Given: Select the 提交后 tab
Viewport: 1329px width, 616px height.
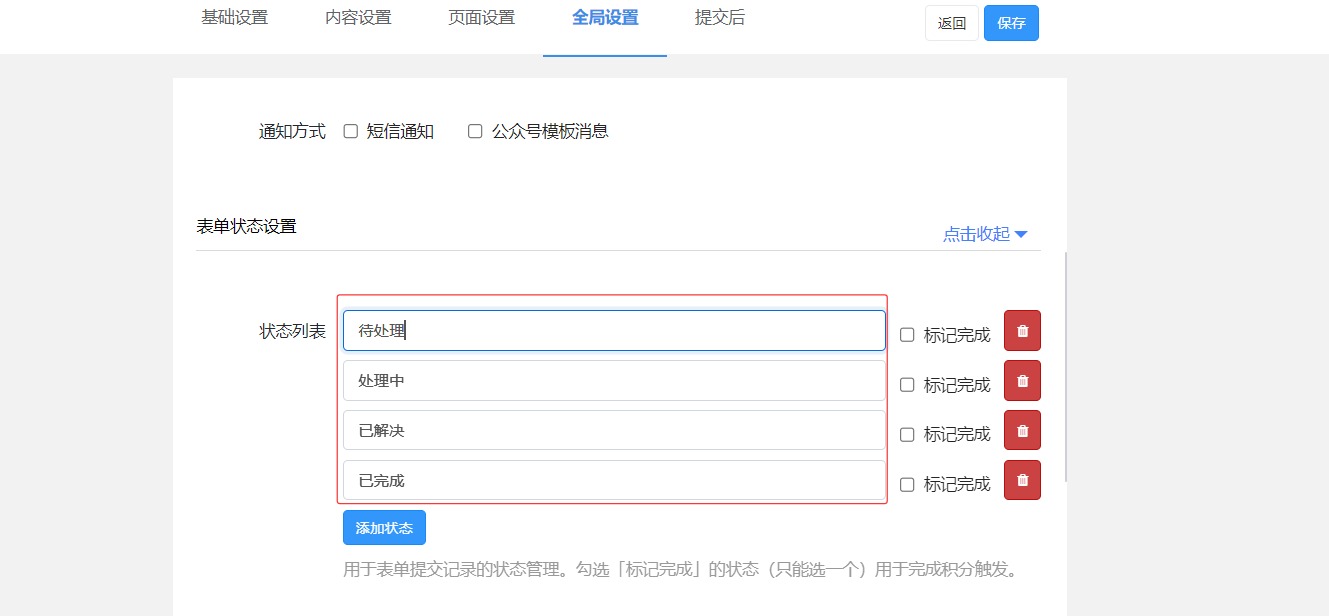Looking at the screenshot, I should tap(719, 18).
